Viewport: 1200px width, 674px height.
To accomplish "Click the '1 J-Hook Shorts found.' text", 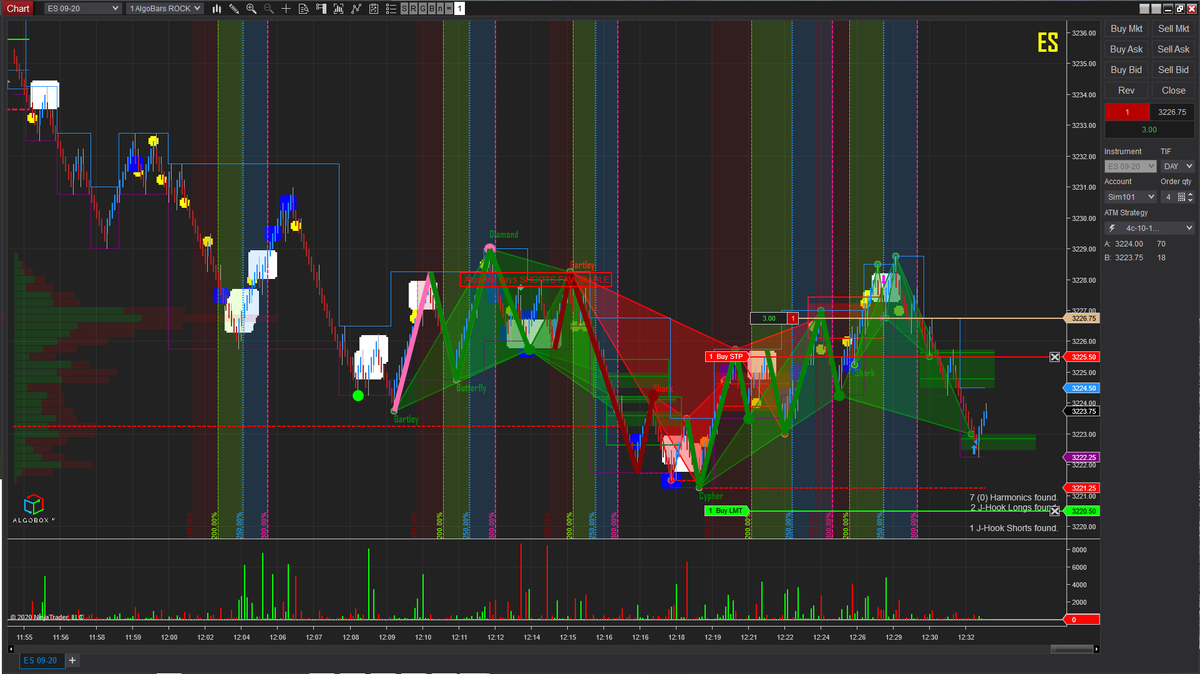I will 1013,528.
